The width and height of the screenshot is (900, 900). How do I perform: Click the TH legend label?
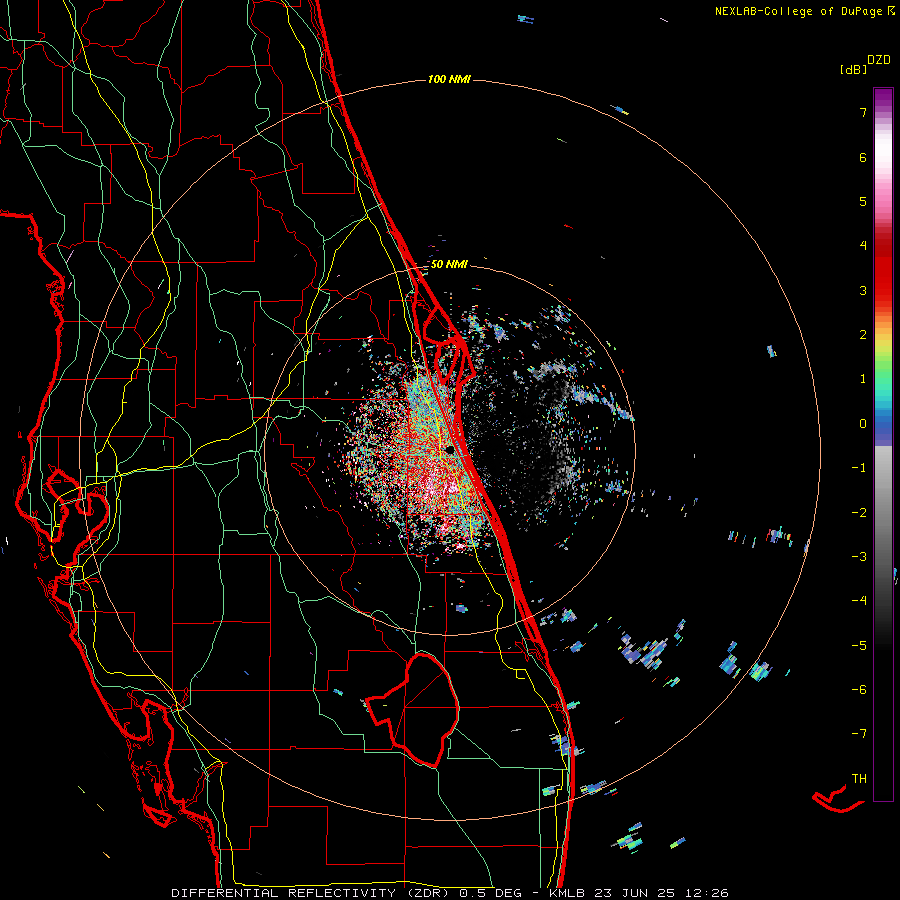(x=859, y=779)
